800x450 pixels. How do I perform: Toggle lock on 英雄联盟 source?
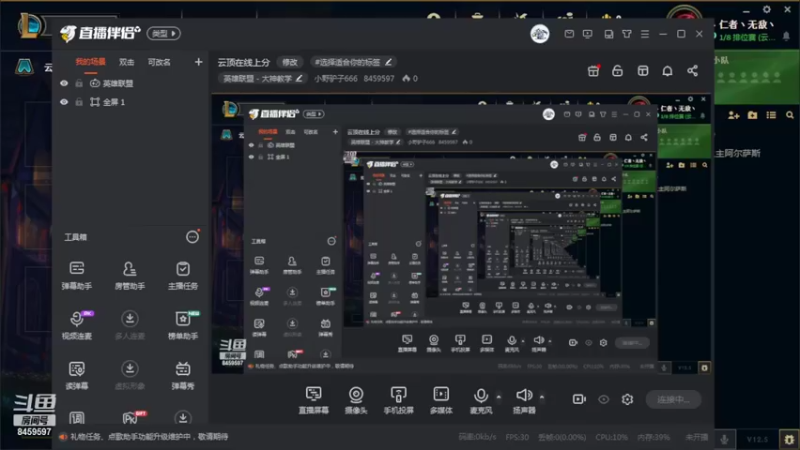coord(79,83)
